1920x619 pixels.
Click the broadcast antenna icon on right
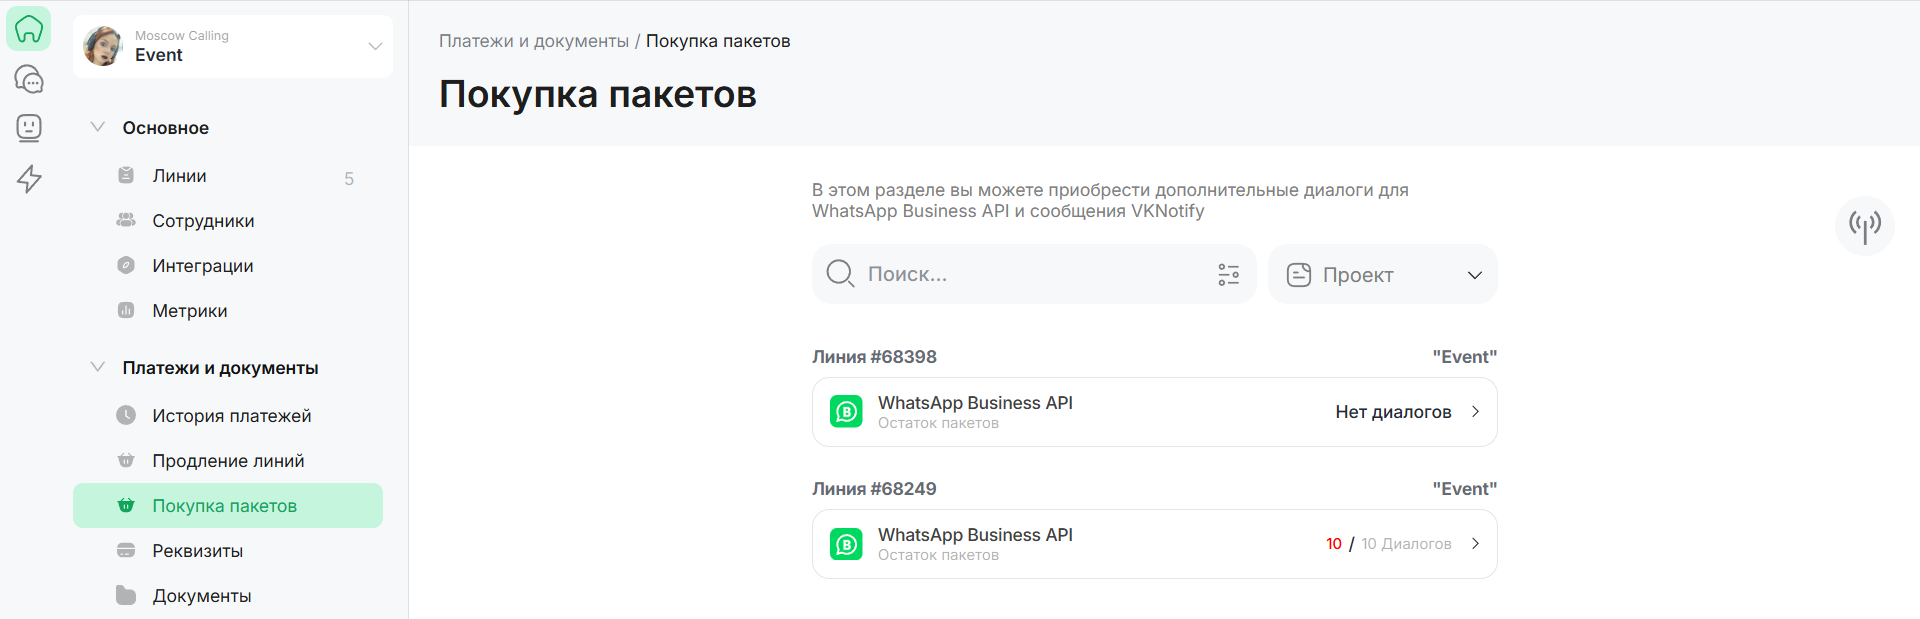pyautogui.click(x=1864, y=226)
